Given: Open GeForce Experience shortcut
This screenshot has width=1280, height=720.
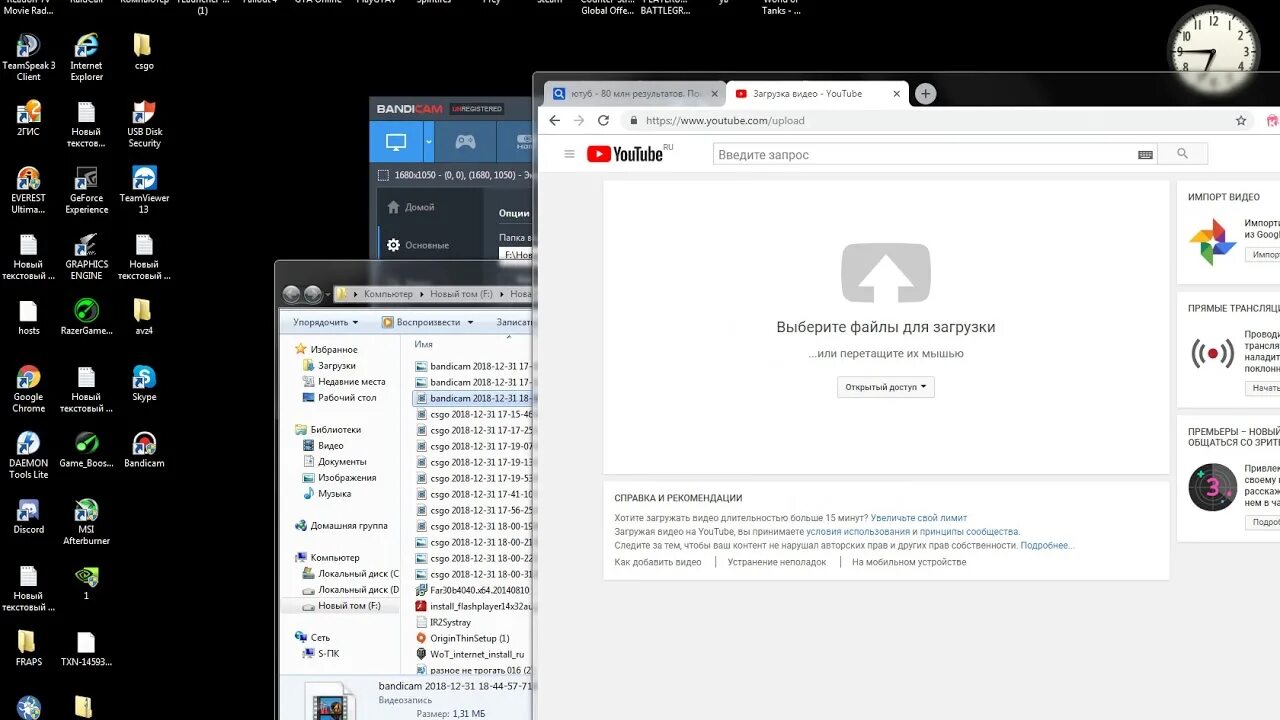Looking at the screenshot, I should (87, 190).
